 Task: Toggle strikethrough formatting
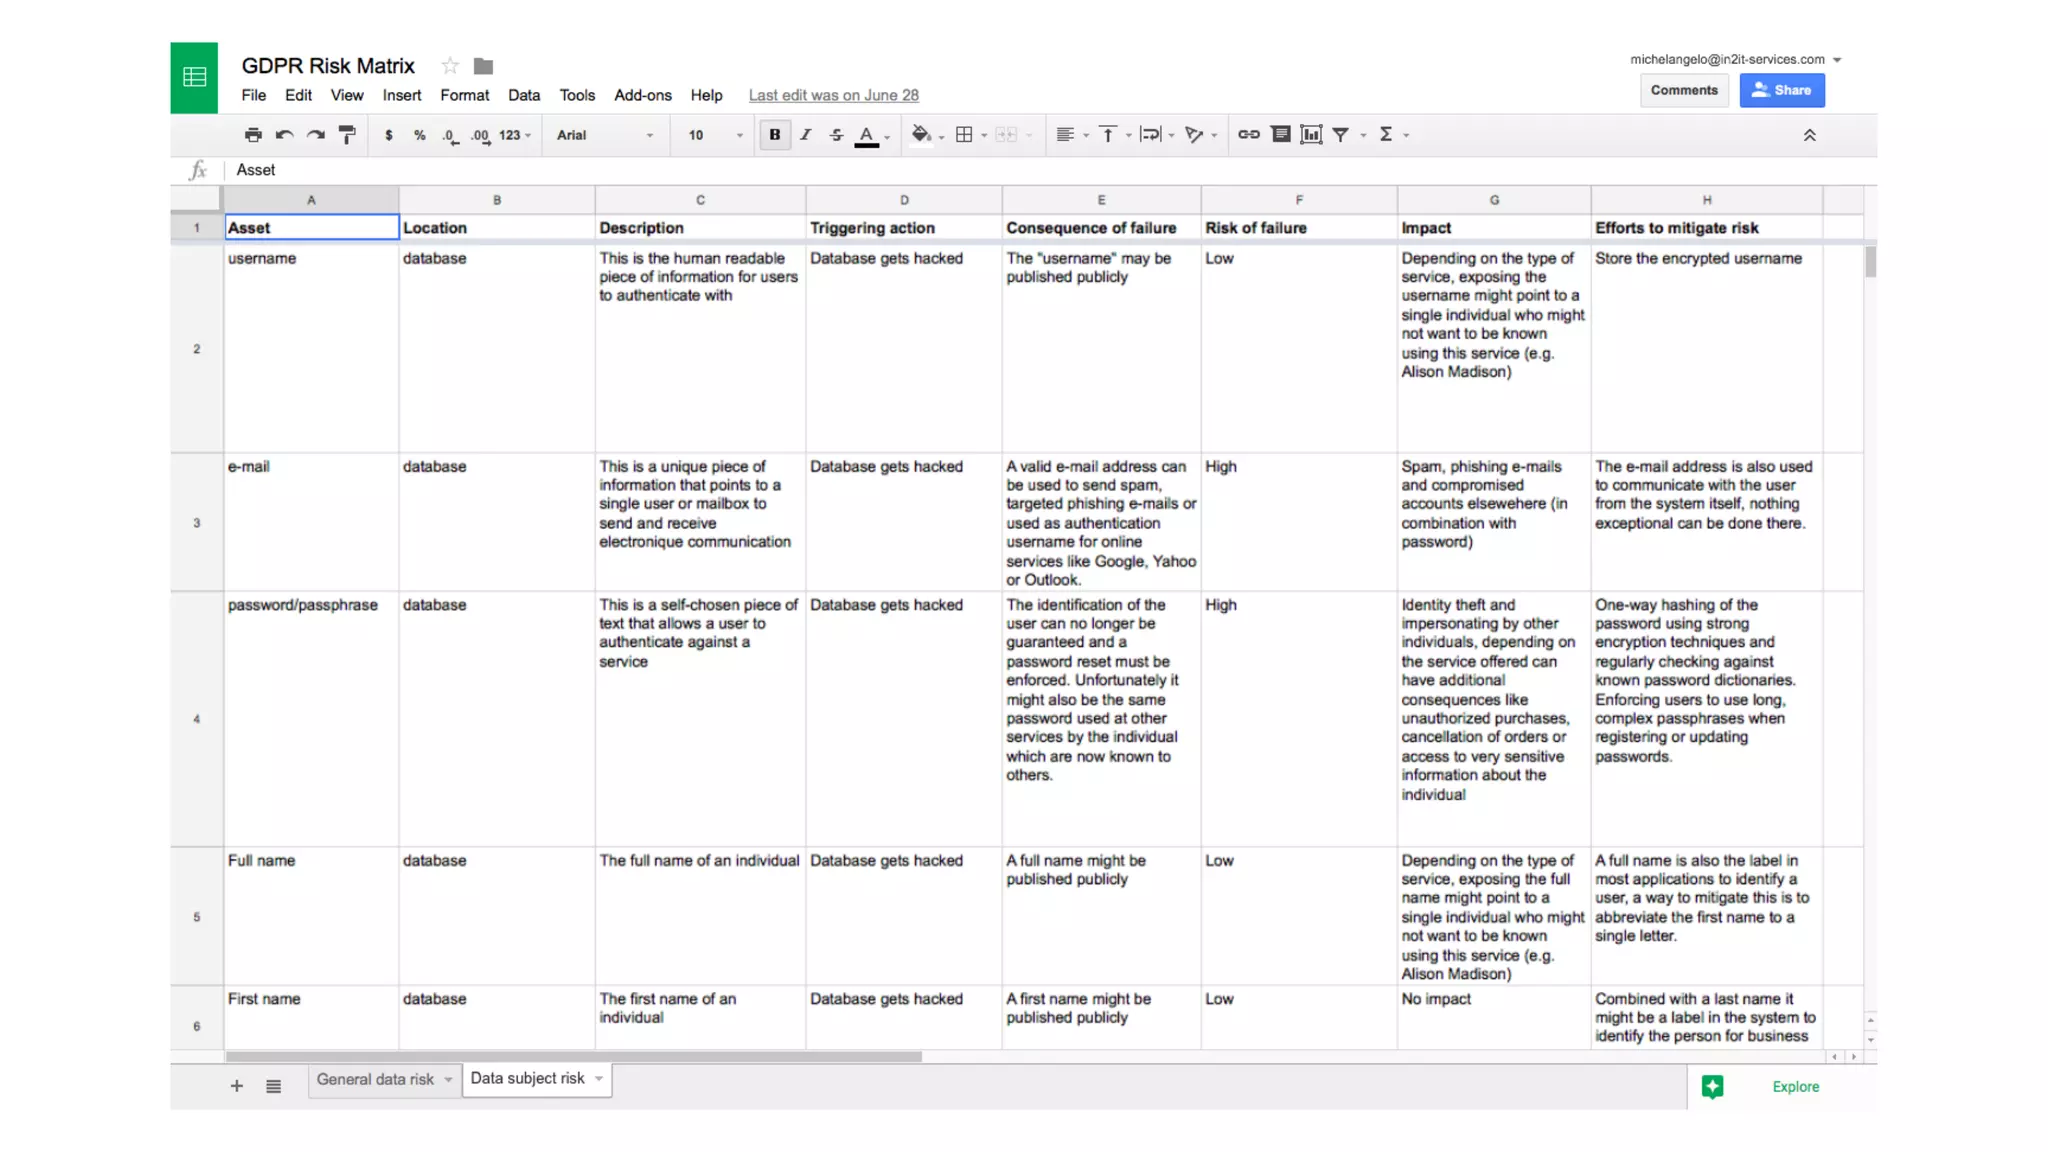point(836,135)
